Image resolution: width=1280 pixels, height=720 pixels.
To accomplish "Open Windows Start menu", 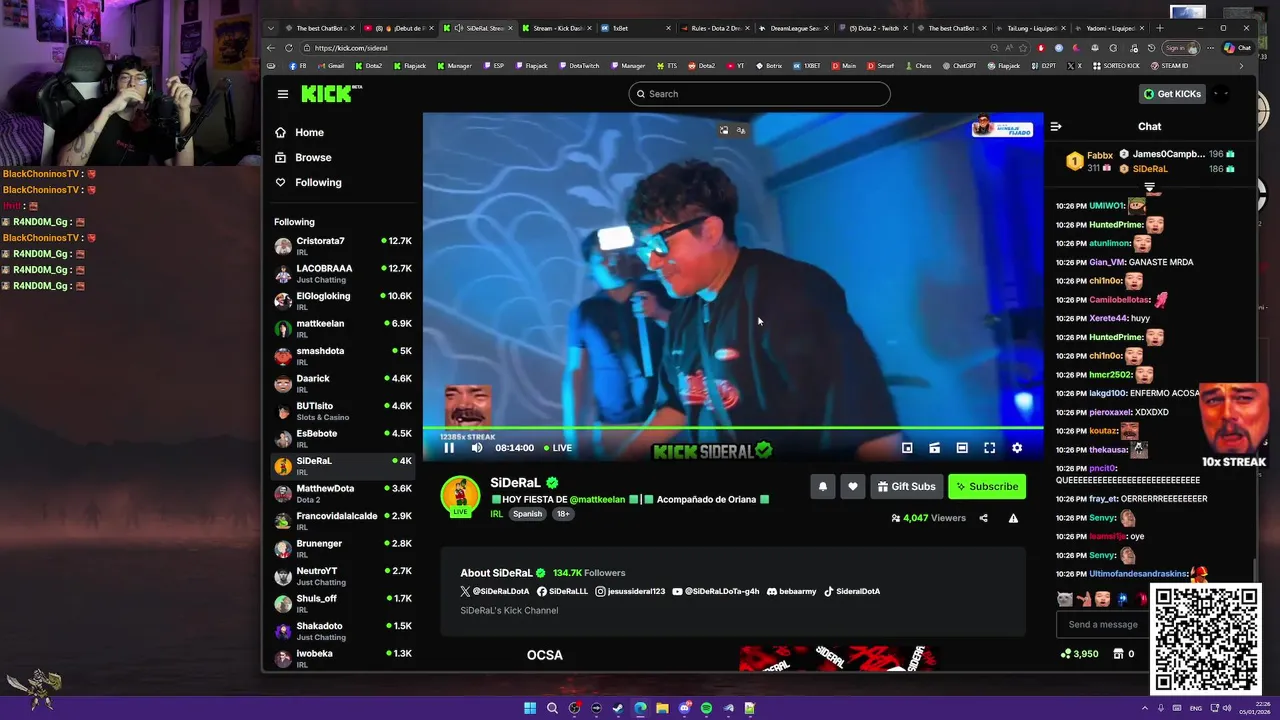I will 530,709.
